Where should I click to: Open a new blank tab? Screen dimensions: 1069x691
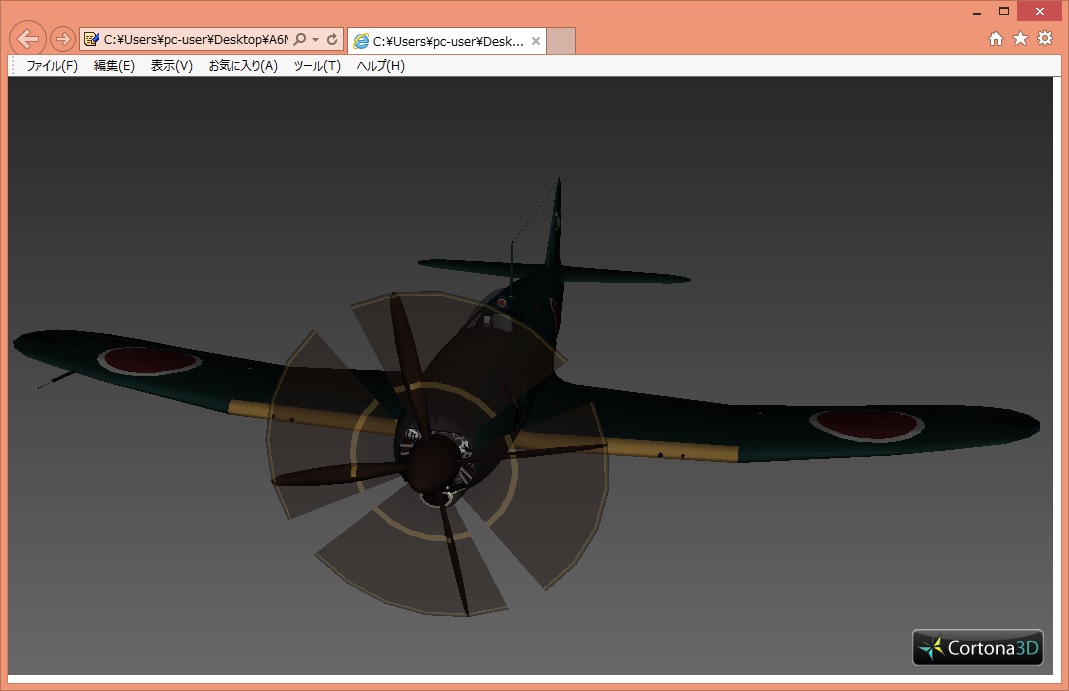point(562,41)
